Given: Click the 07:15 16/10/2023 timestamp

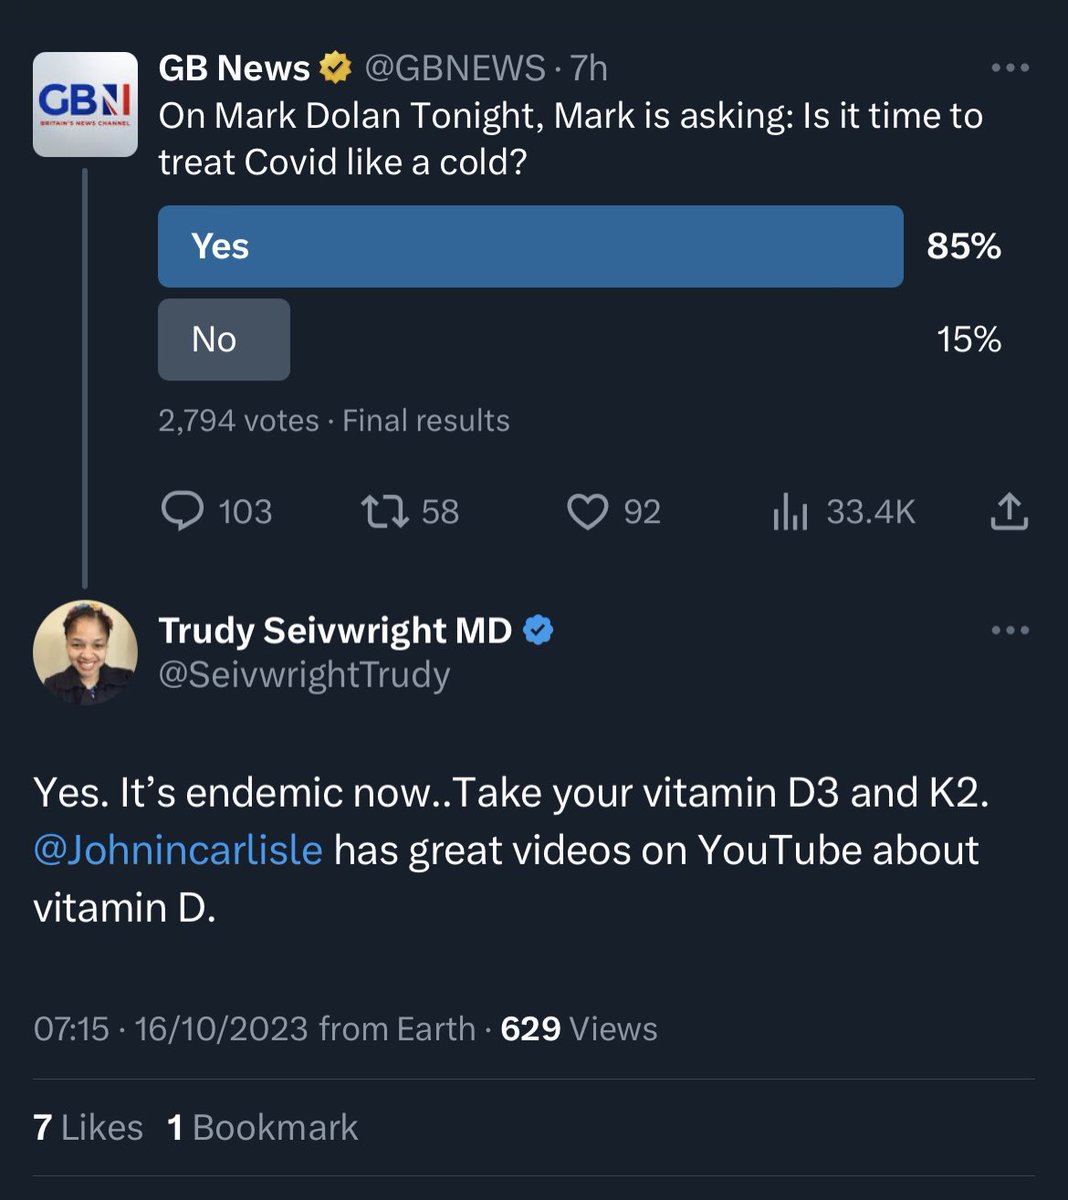Looking at the screenshot, I should (x=171, y=1029).
